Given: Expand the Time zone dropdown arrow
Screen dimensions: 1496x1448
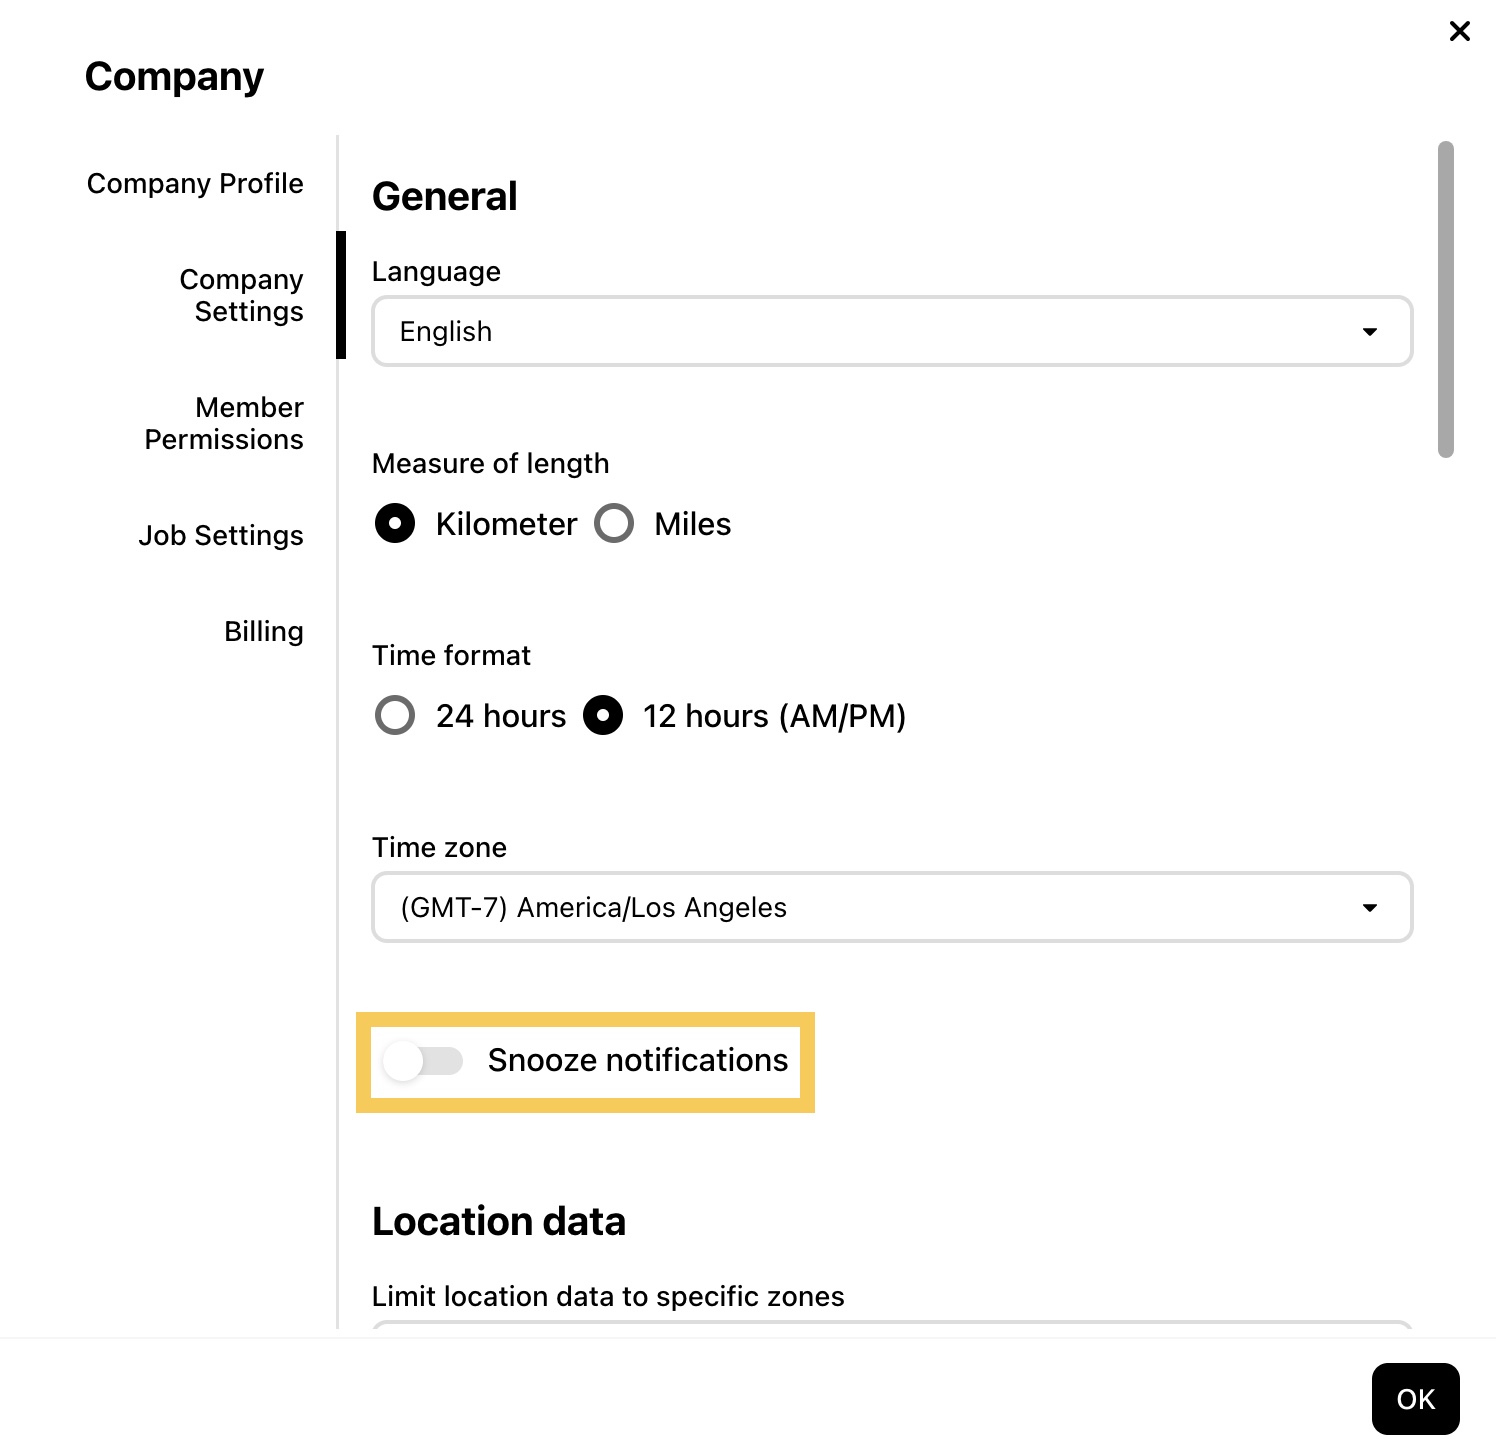Looking at the screenshot, I should click(1369, 908).
